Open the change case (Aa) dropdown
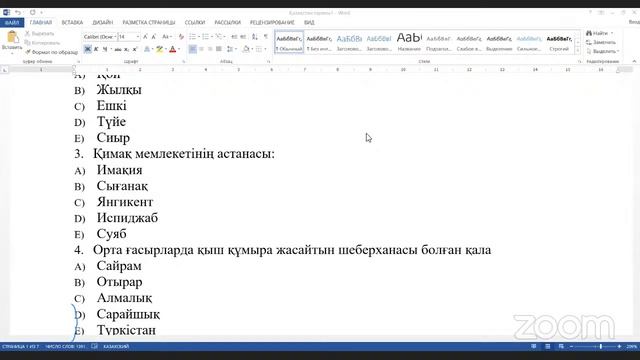This screenshot has width=640, height=360. point(167,37)
